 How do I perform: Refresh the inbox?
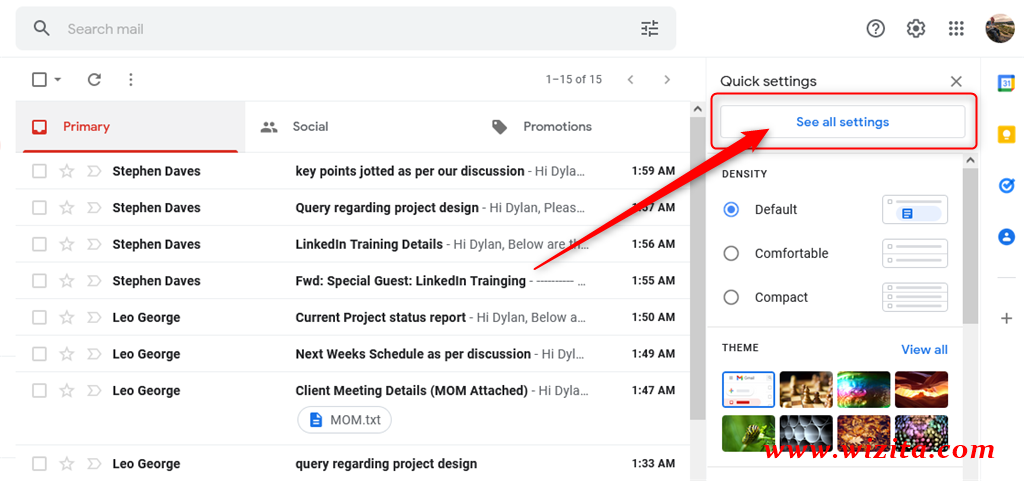tap(94, 80)
